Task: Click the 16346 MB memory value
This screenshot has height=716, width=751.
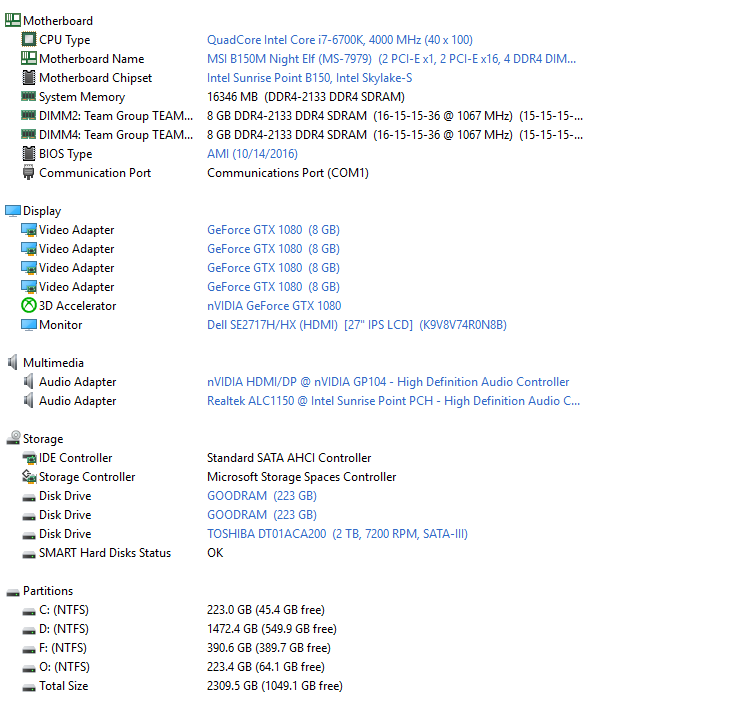Action: [x=306, y=97]
